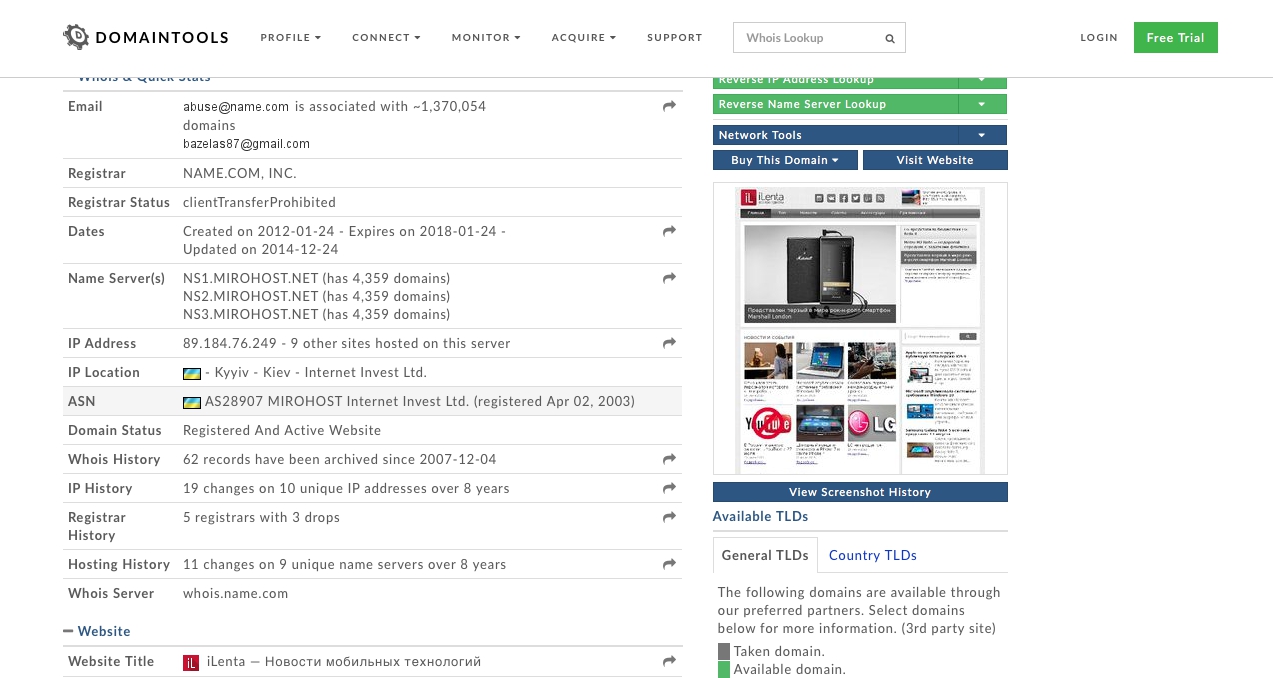This screenshot has height=678, width=1273.
Task: Click the arrow icon in IP Address row
Action: click(669, 343)
